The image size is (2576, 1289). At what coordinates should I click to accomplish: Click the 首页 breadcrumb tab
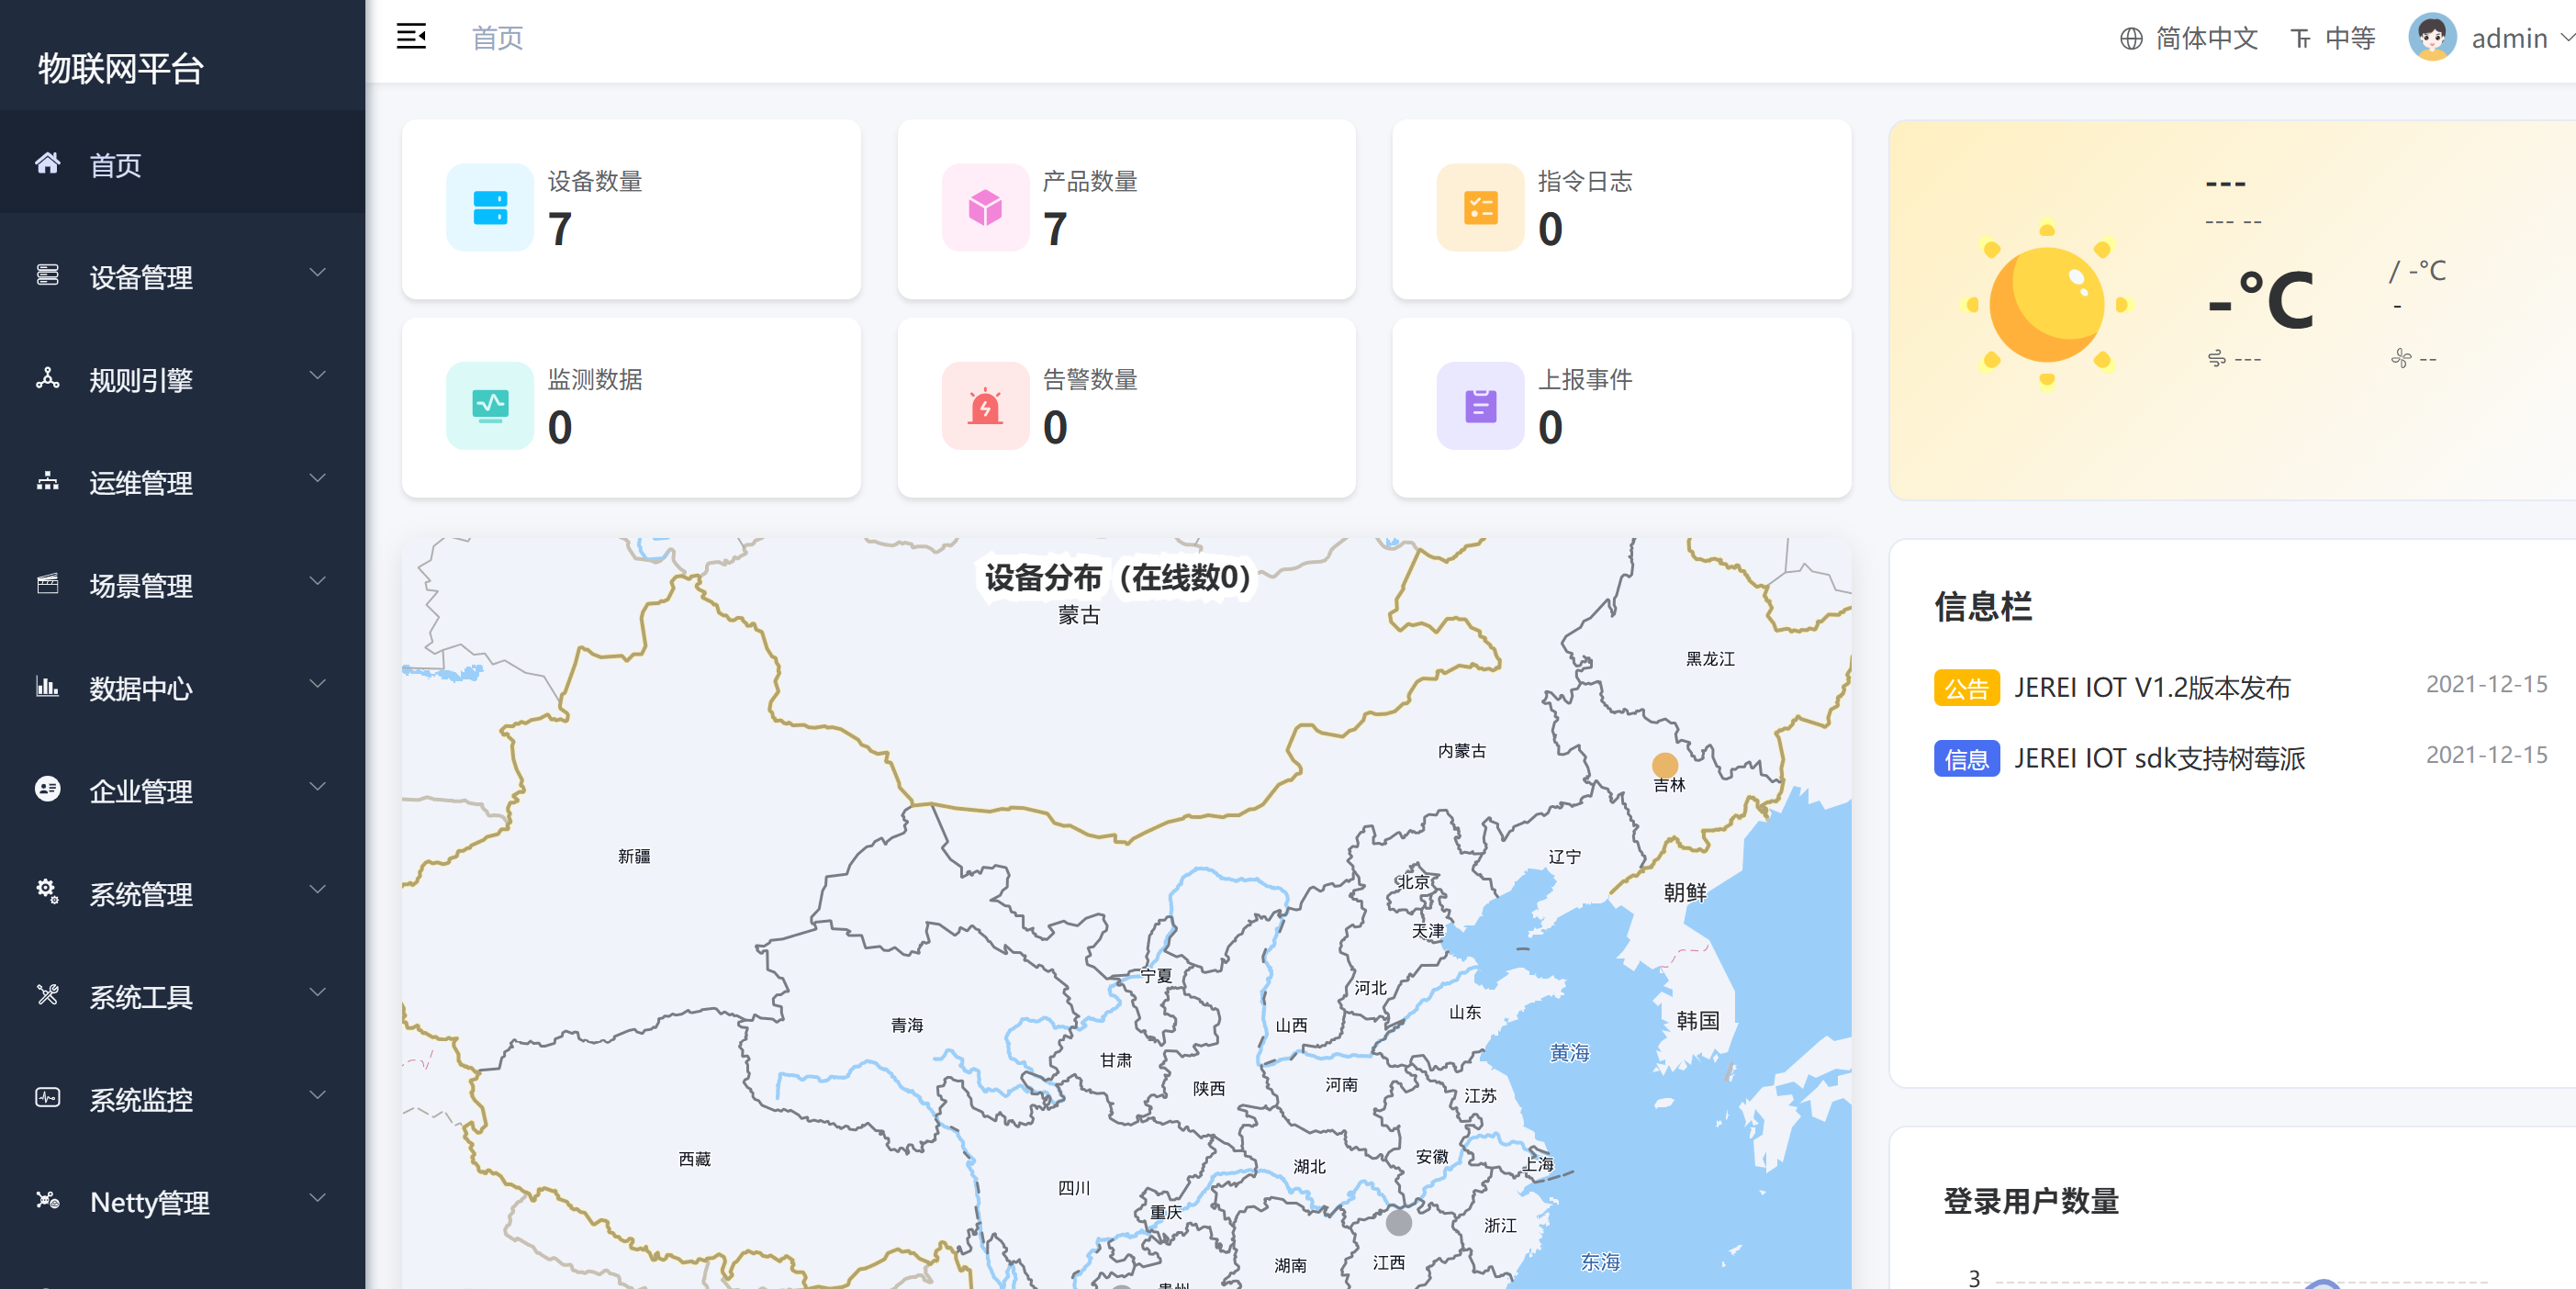tap(497, 37)
